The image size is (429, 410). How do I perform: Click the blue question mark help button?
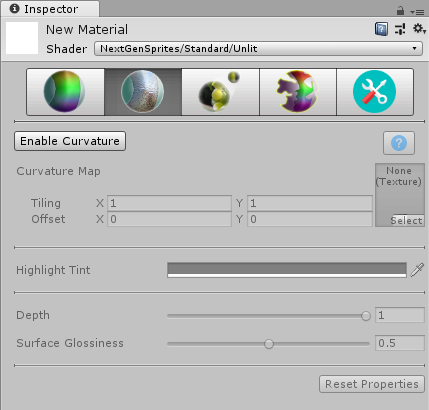(x=399, y=143)
